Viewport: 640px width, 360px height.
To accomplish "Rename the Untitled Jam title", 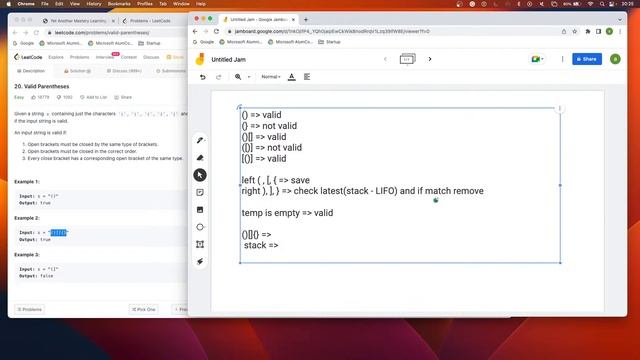I will [x=229, y=60].
